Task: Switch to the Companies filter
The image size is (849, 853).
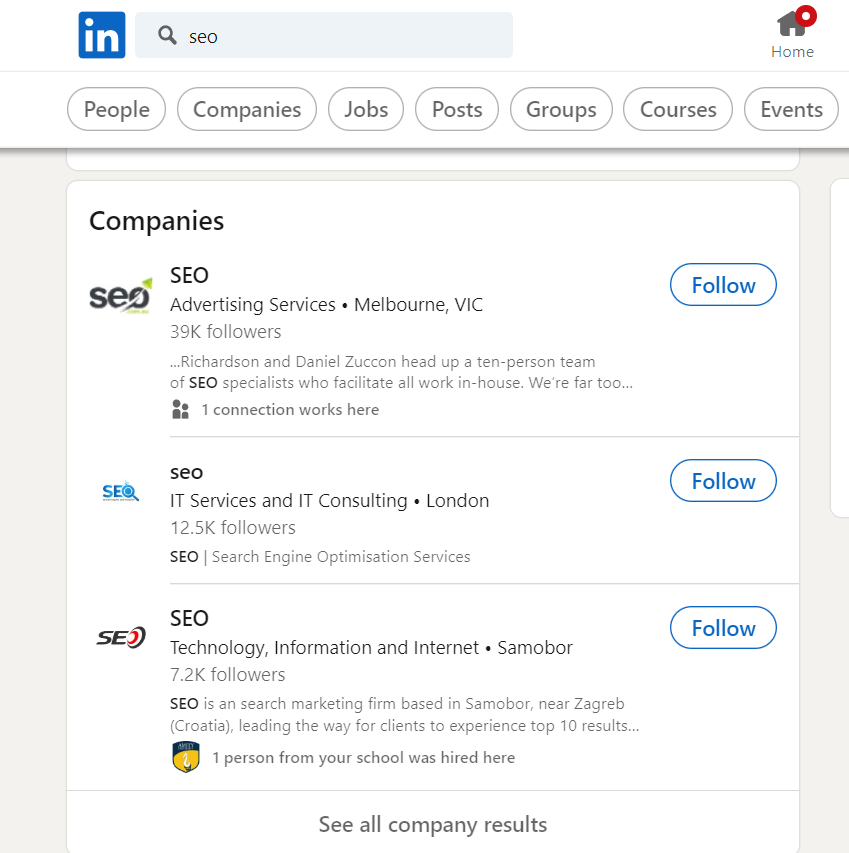Action: click(246, 109)
